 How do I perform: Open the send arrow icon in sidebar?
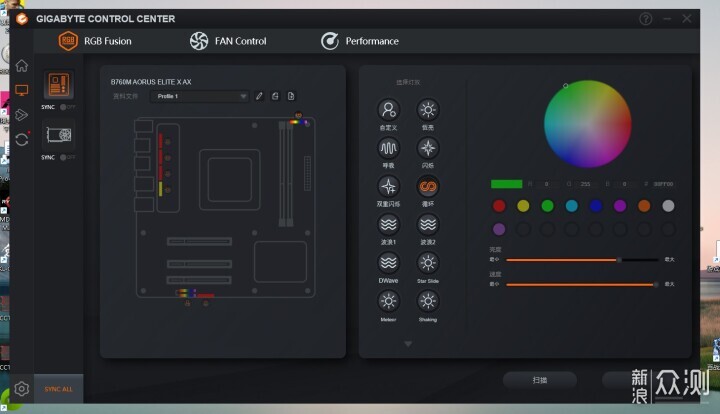[x=22, y=114]
